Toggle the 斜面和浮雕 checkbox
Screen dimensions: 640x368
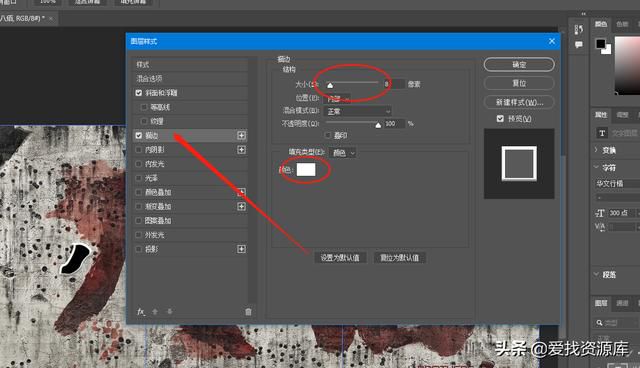pos(139,93)
